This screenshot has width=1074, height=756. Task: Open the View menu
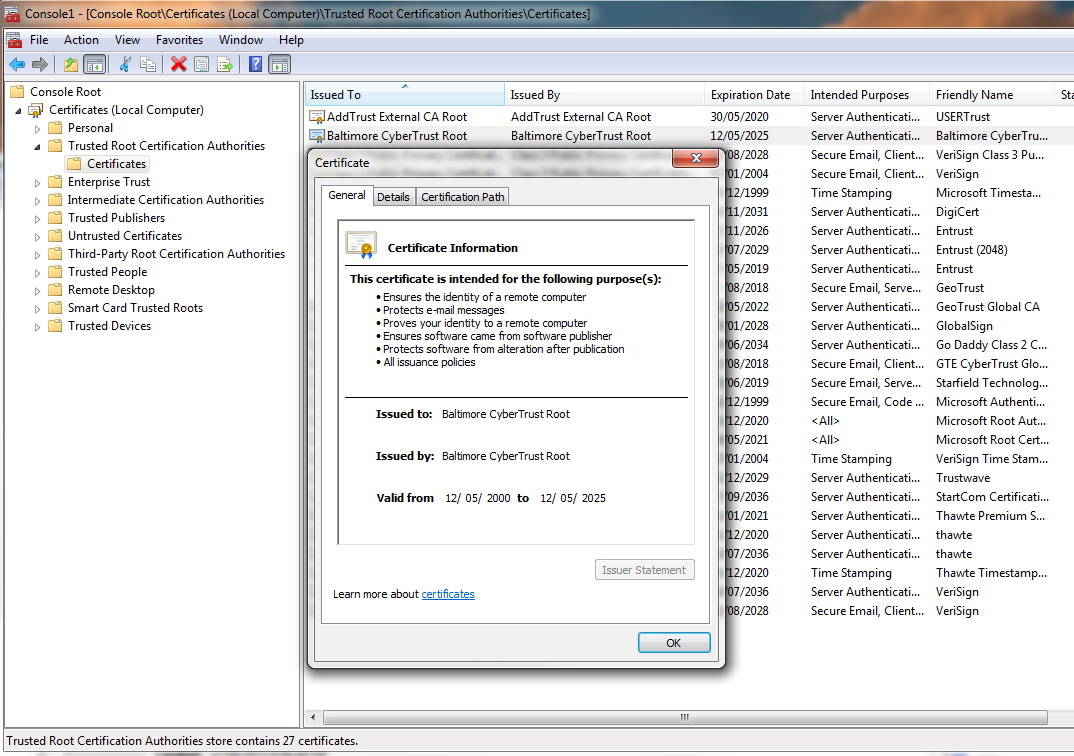(127, 40)
